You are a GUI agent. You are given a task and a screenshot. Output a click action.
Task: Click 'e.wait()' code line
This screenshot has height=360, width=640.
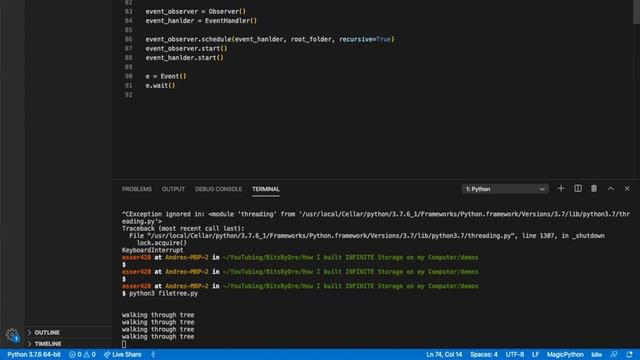tap(160, 85)
